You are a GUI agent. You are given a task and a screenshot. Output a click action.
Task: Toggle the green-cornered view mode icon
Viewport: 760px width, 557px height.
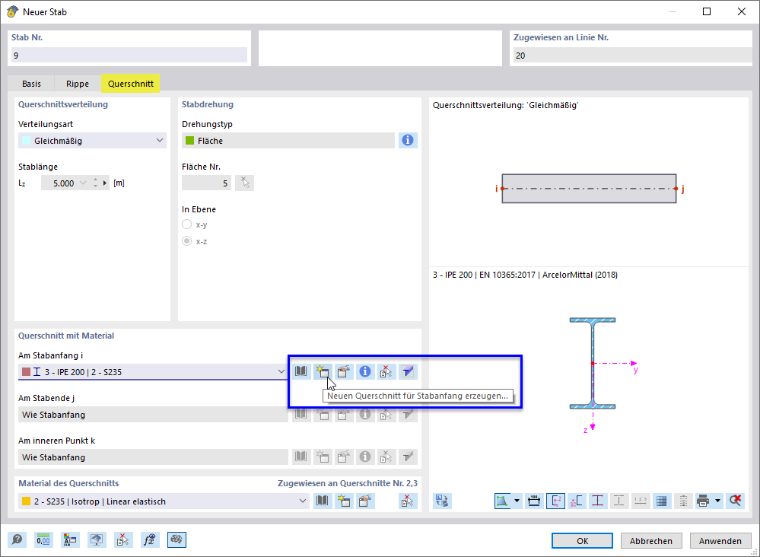(502, 501)
